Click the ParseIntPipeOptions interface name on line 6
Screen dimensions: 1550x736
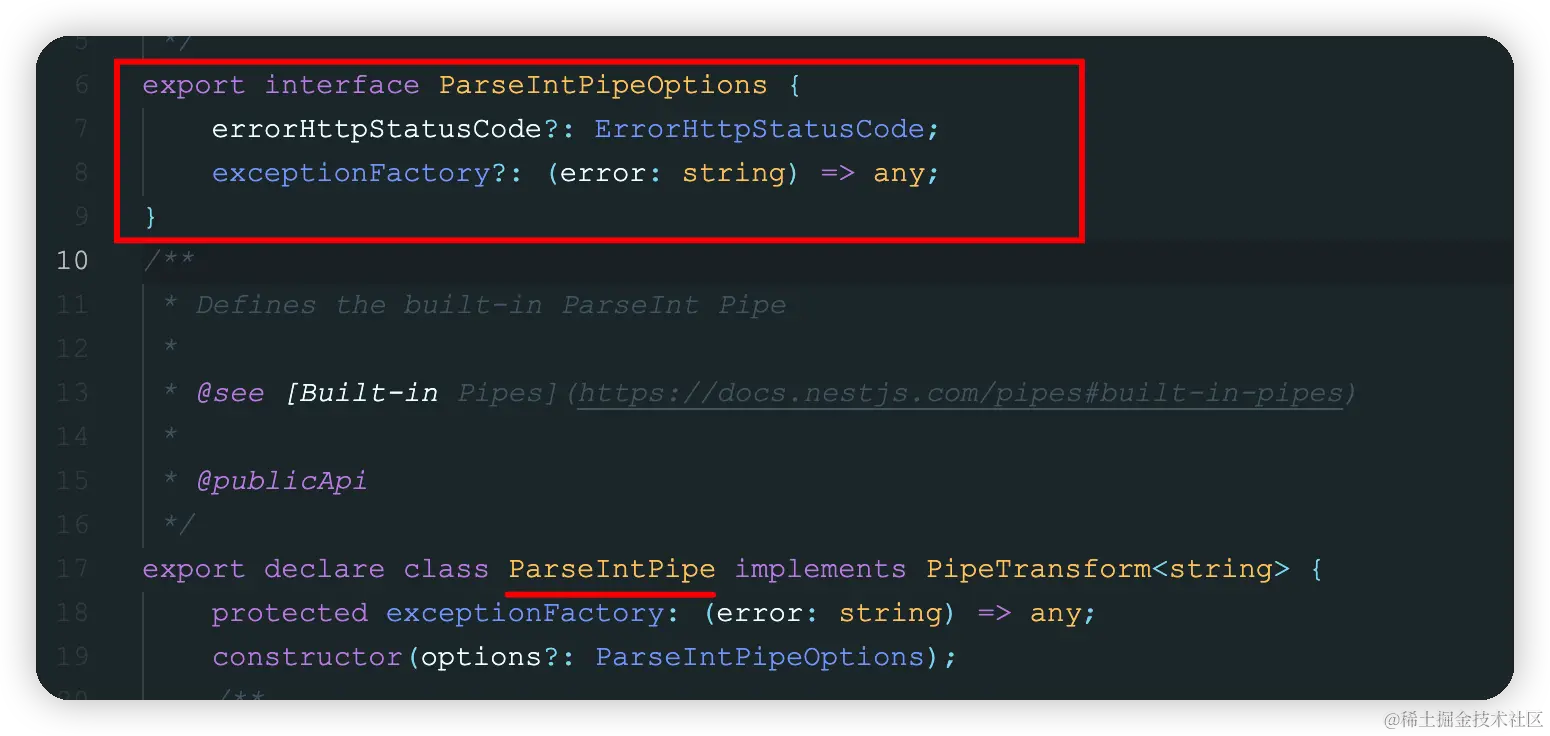coord(603,85)
